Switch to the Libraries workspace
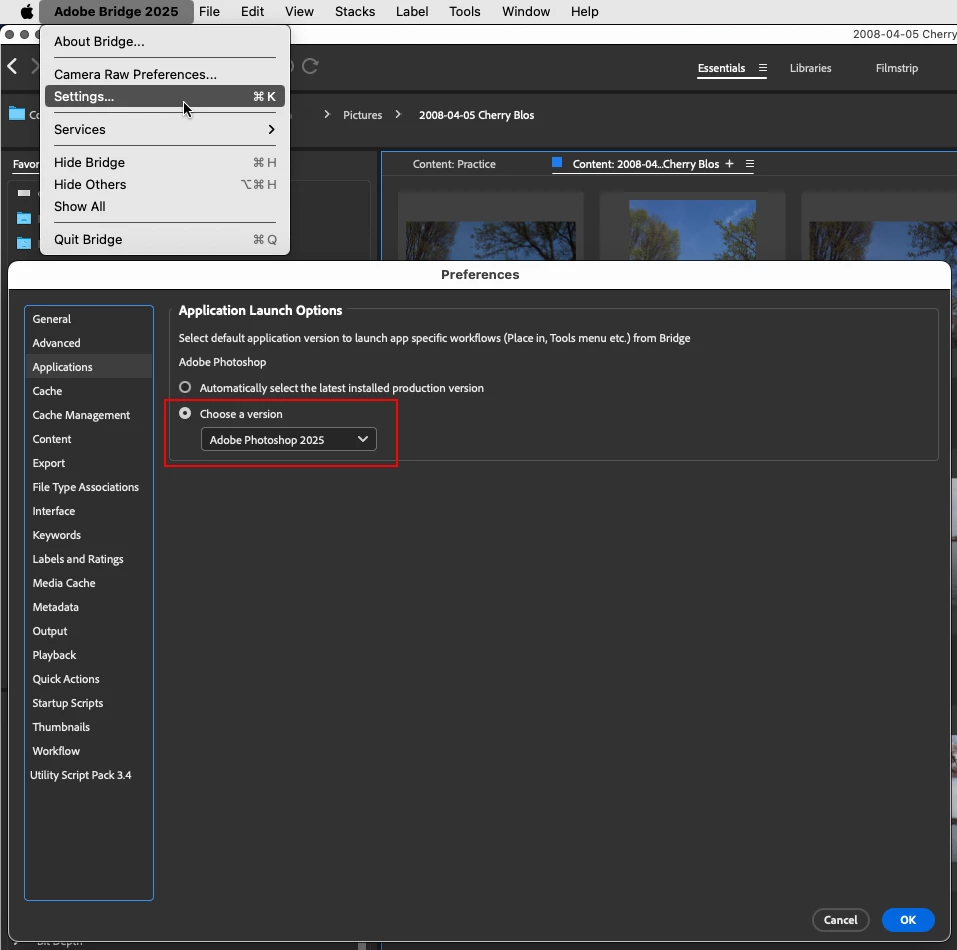The width and height of the screenshot is (957, 950). point(810,68)
